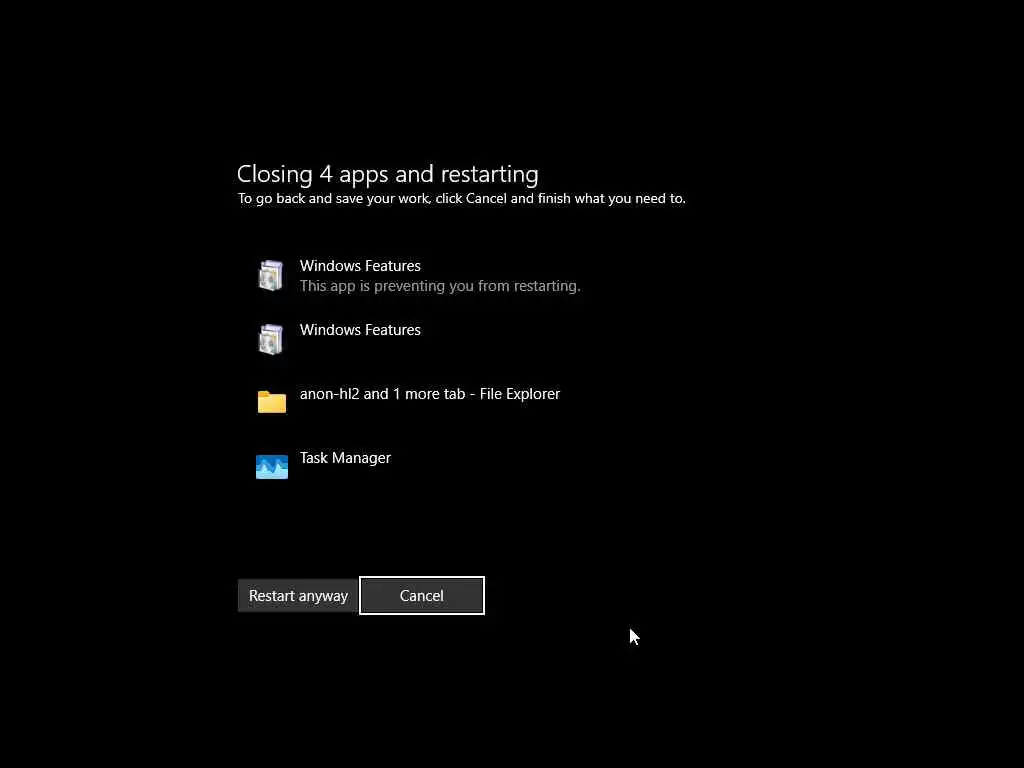
Task: Click the 'To go back and save your work' message
Action: 462,199
